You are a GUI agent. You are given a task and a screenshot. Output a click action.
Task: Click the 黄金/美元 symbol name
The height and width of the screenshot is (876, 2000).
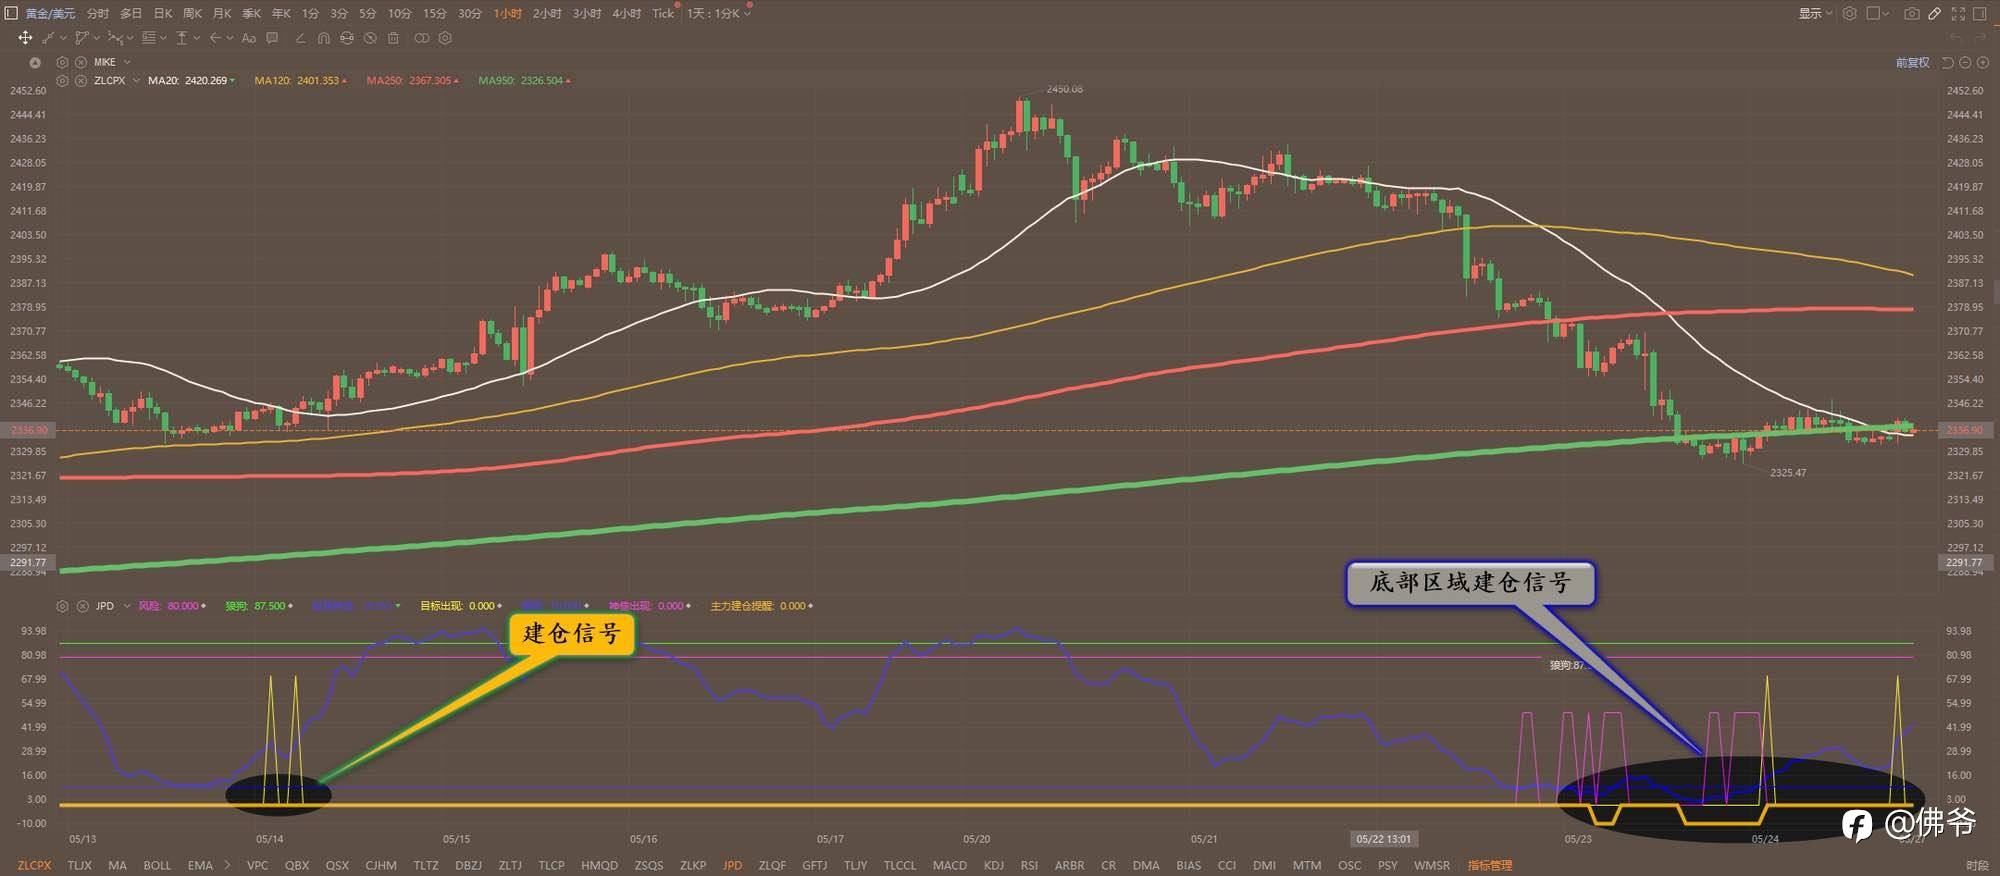pos(50,13)
